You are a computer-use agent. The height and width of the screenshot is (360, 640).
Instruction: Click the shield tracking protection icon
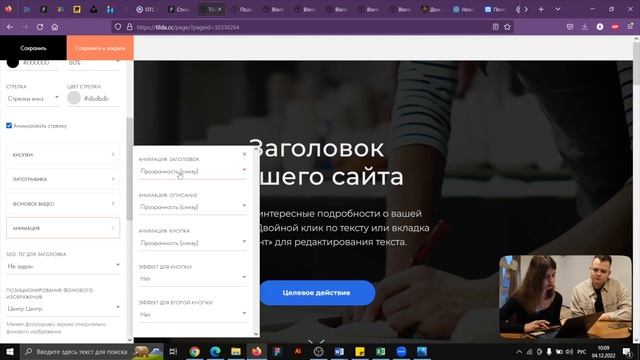pyautogui.click(x=118, y=27)
